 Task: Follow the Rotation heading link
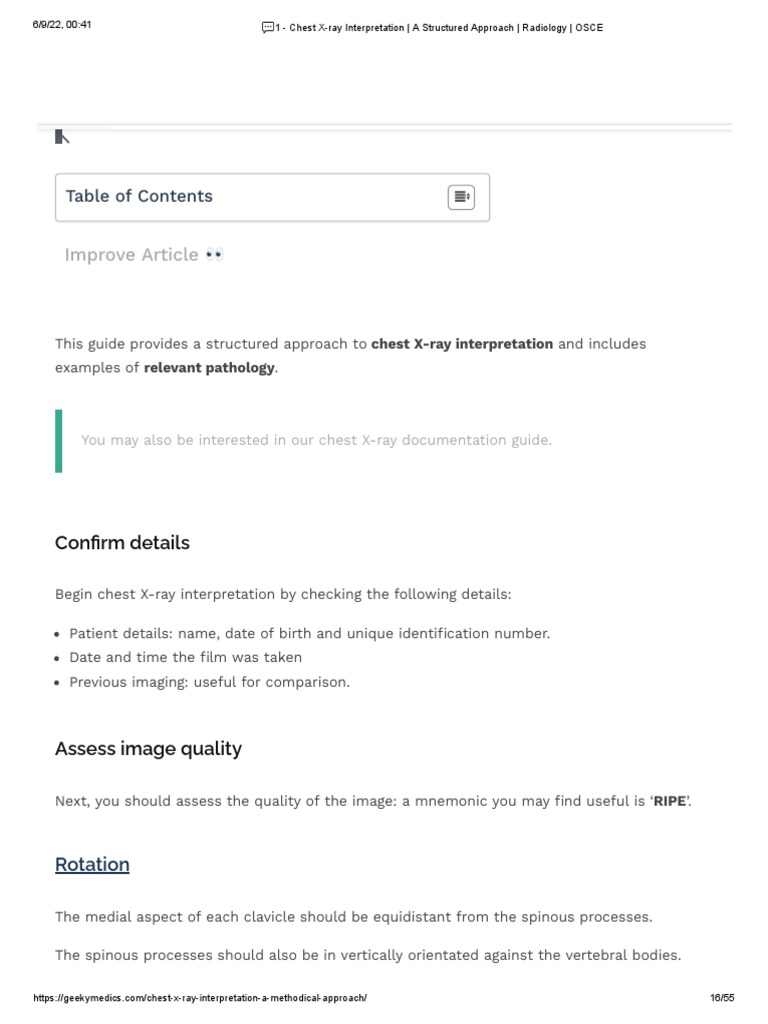coord(92,864)
